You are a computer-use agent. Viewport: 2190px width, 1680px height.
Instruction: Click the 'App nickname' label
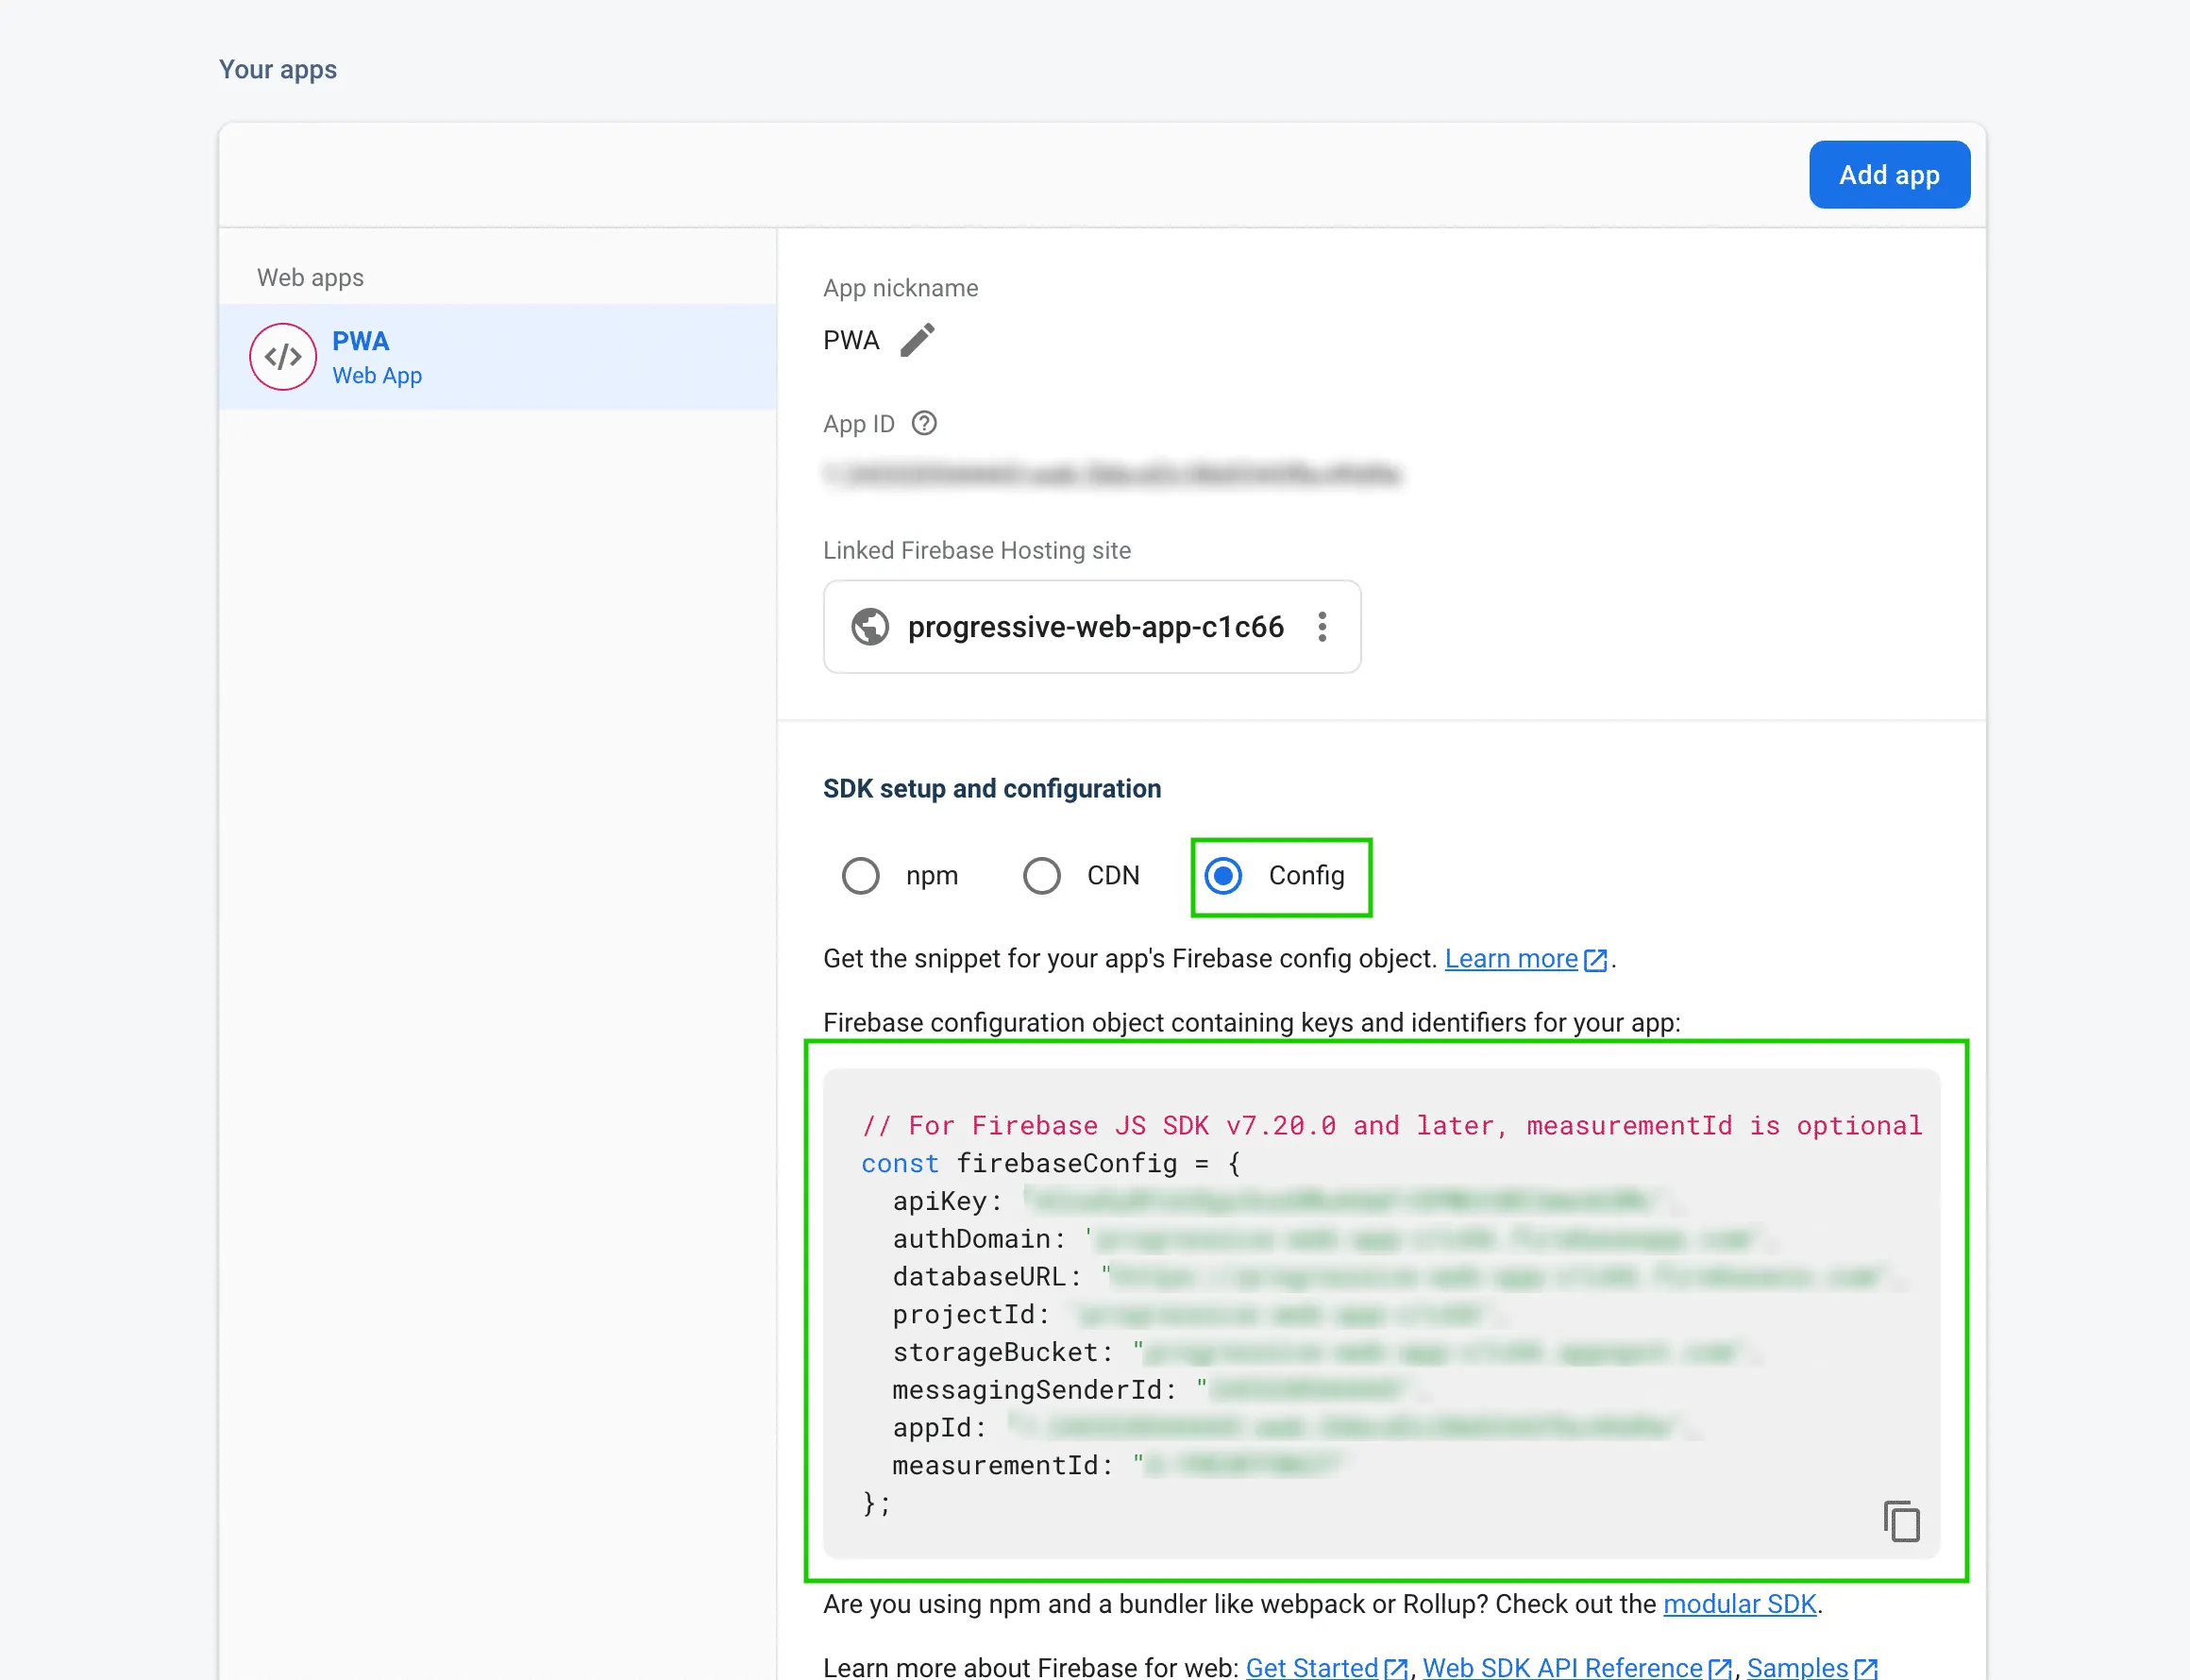click(900, 288)
